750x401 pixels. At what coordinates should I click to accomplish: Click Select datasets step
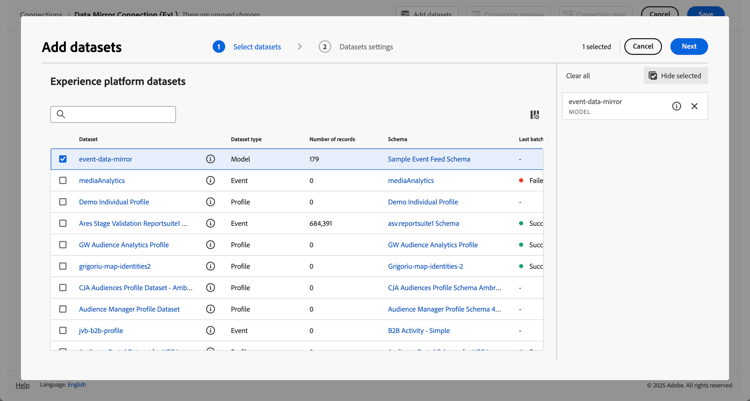[x=256, y=47]
